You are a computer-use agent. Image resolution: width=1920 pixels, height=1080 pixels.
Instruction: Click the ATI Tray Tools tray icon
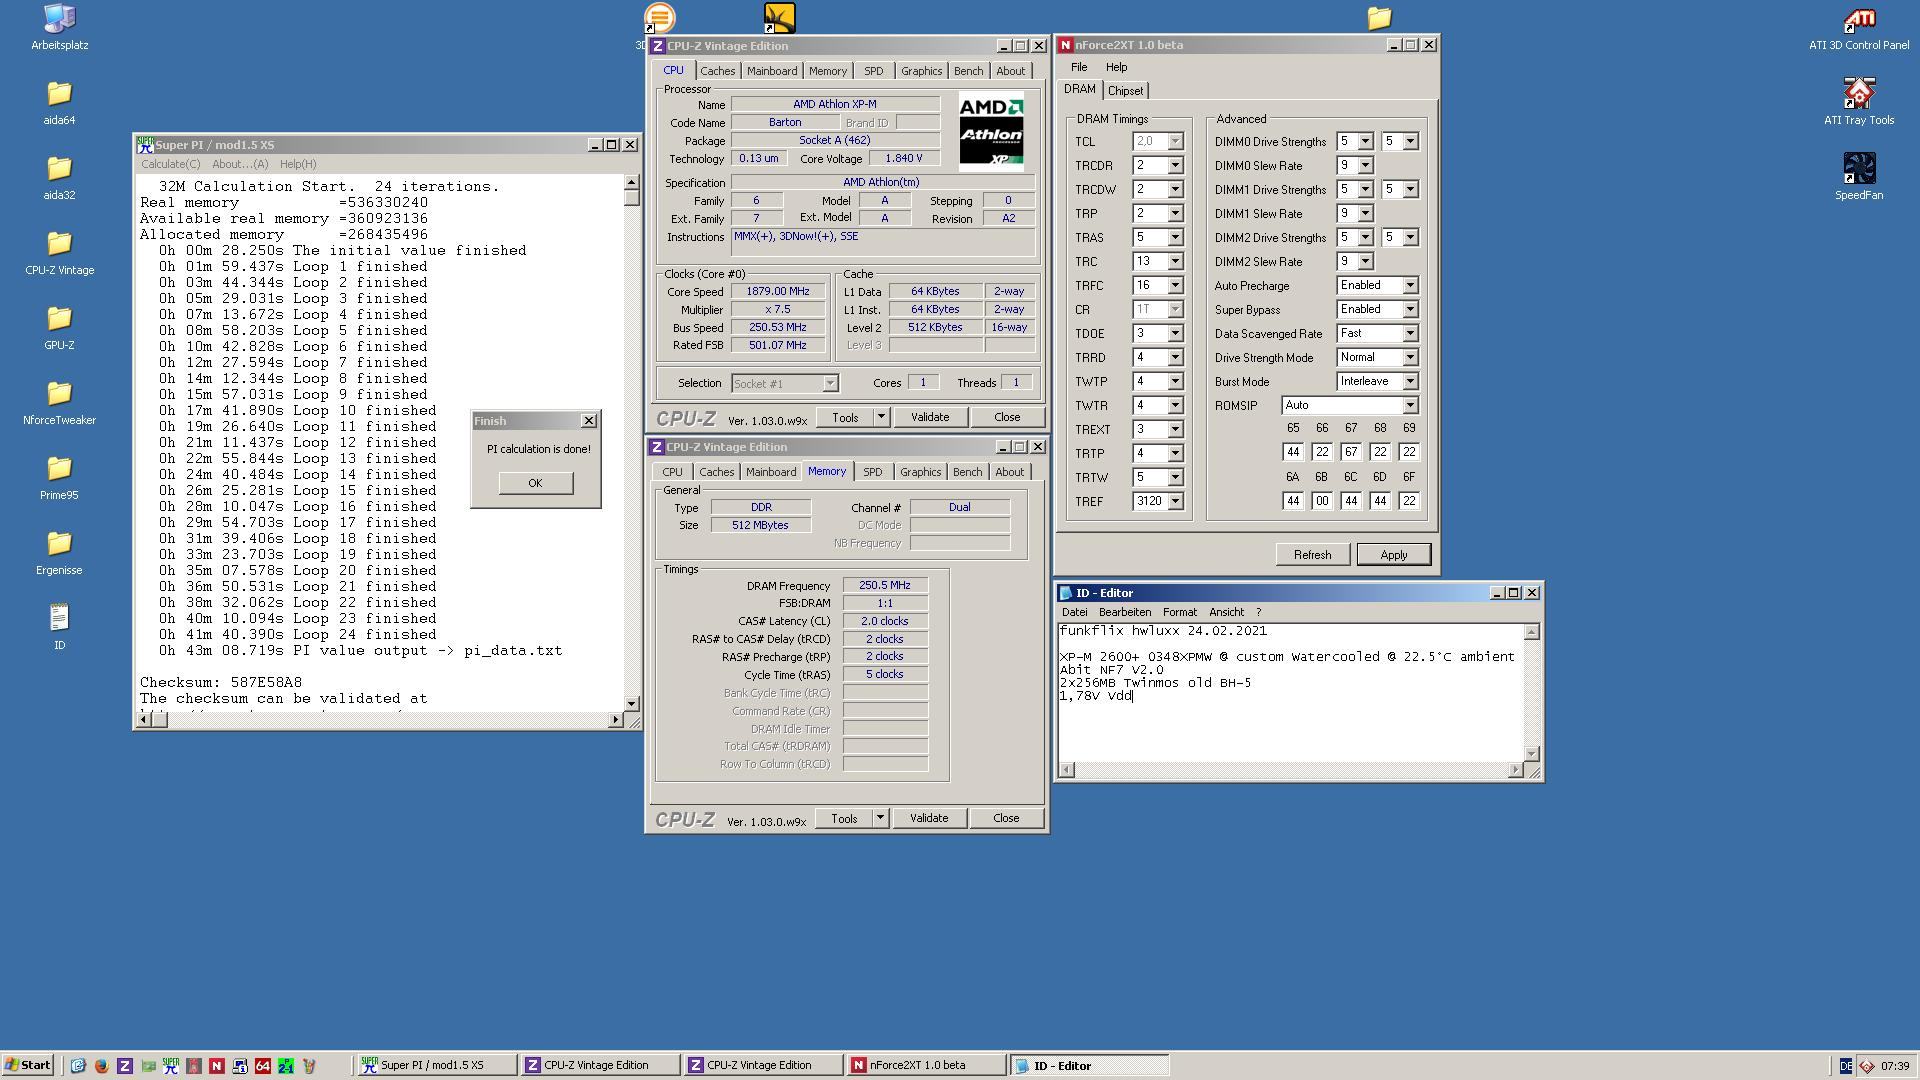point(1866,1066)
